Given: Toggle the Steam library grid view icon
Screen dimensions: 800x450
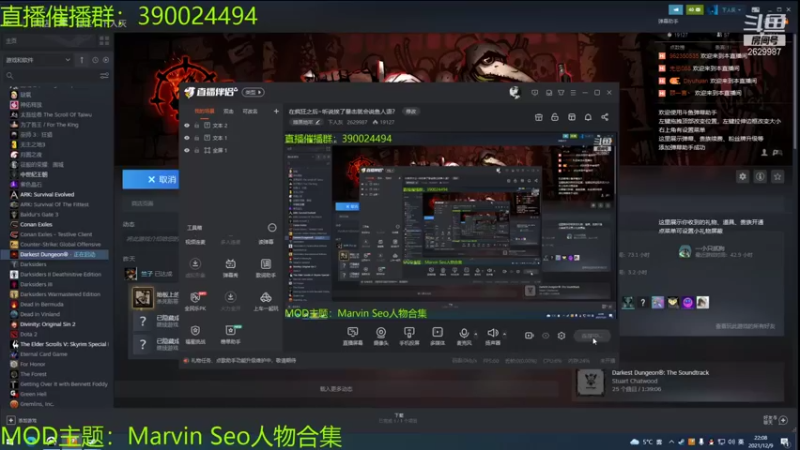Looking at the screenshot, I should coord(104,41).
